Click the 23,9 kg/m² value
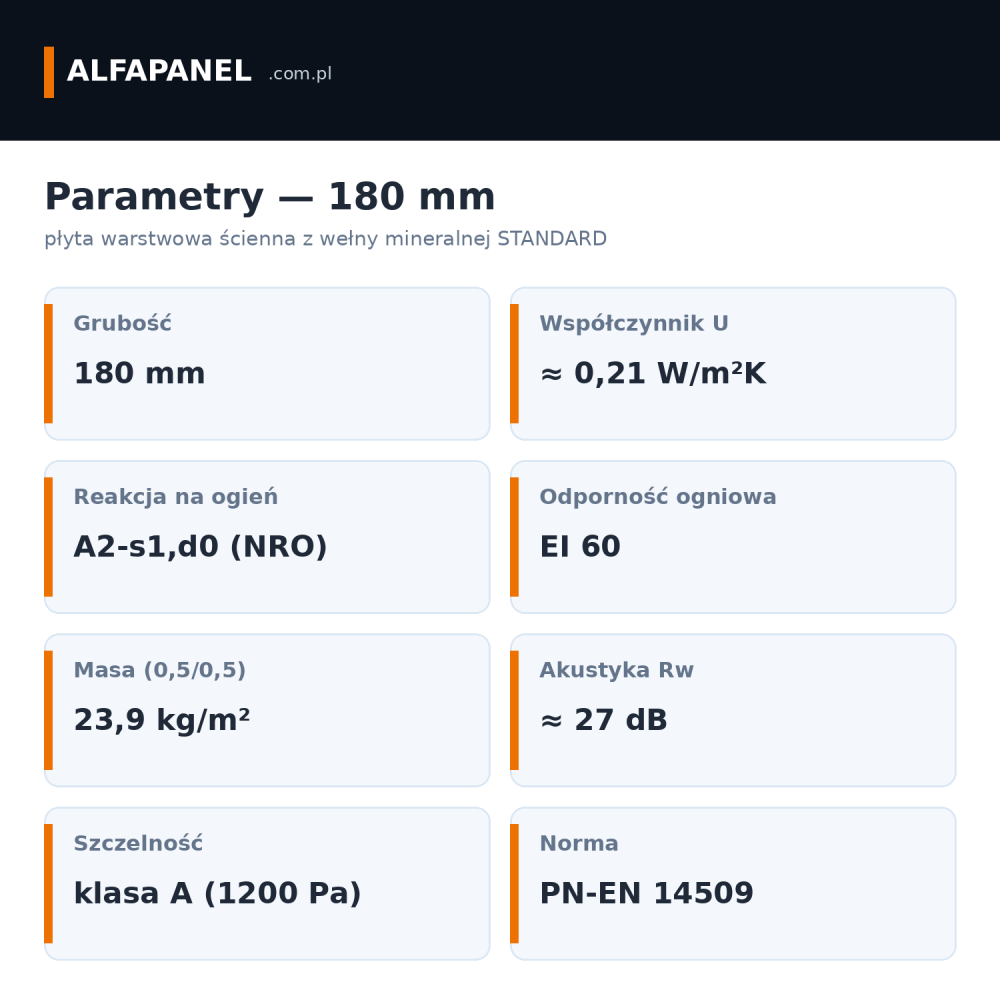The width and height of the screenshot is (1000, 1000). (x=162, y=720)
